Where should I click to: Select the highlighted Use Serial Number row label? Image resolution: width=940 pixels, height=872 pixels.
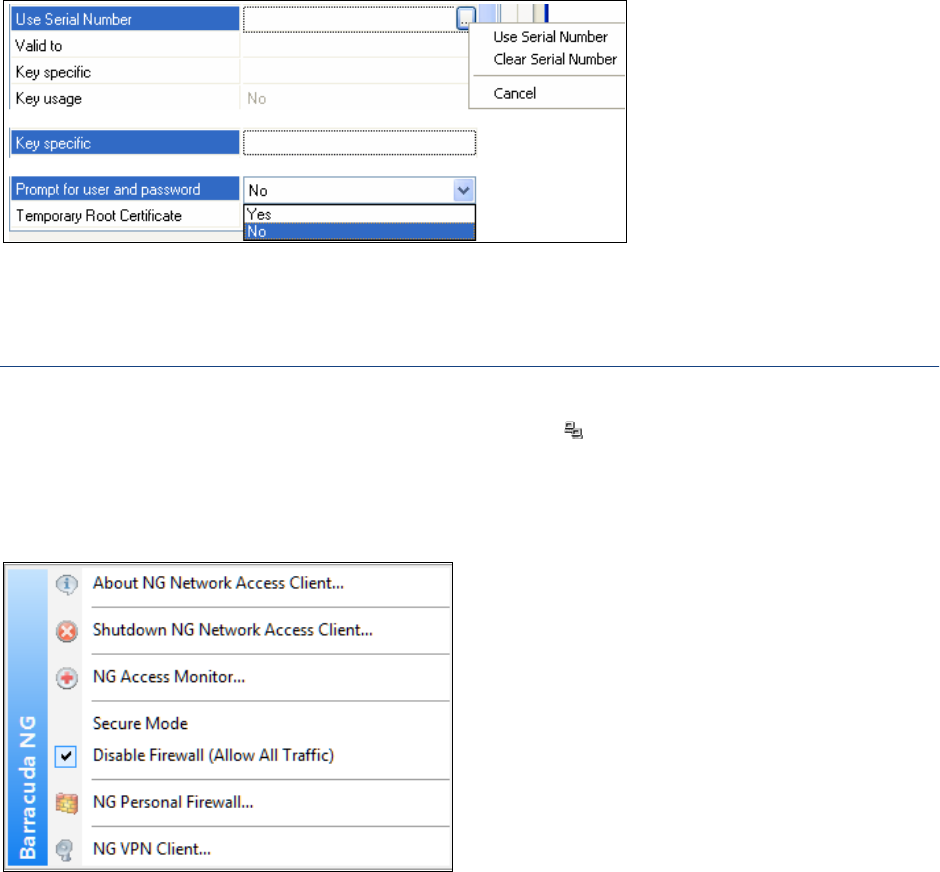tap(125, 19)
